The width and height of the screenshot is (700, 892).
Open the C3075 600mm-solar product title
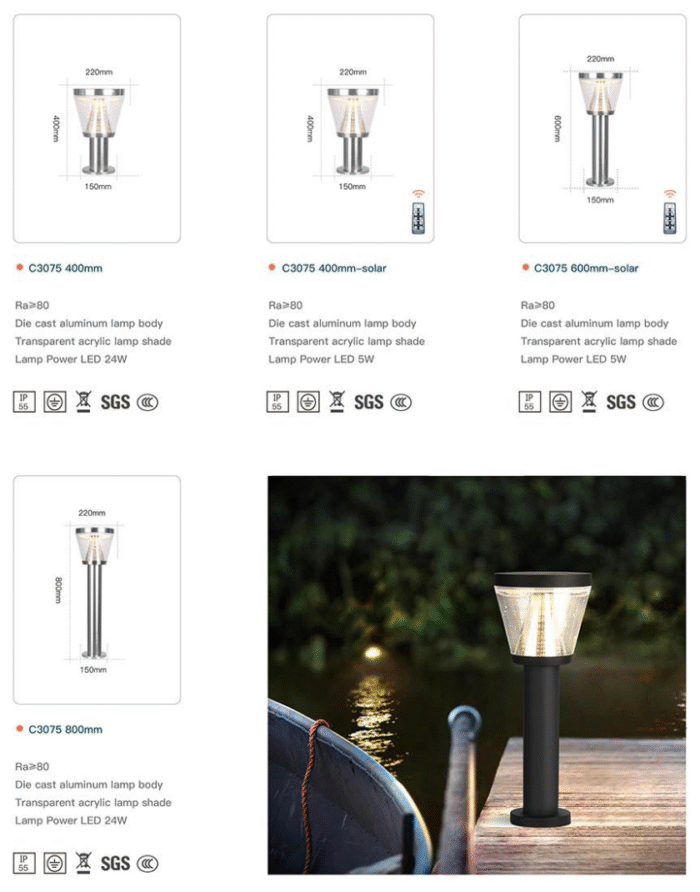(586, 268)
